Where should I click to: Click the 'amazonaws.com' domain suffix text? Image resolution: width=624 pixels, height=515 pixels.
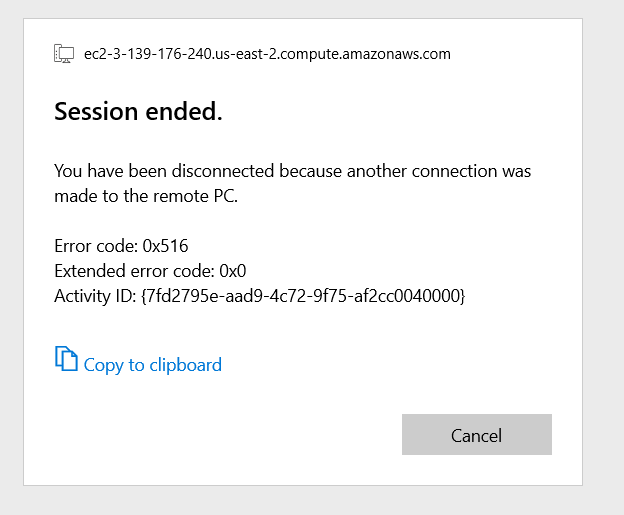[x=396, y=54]
